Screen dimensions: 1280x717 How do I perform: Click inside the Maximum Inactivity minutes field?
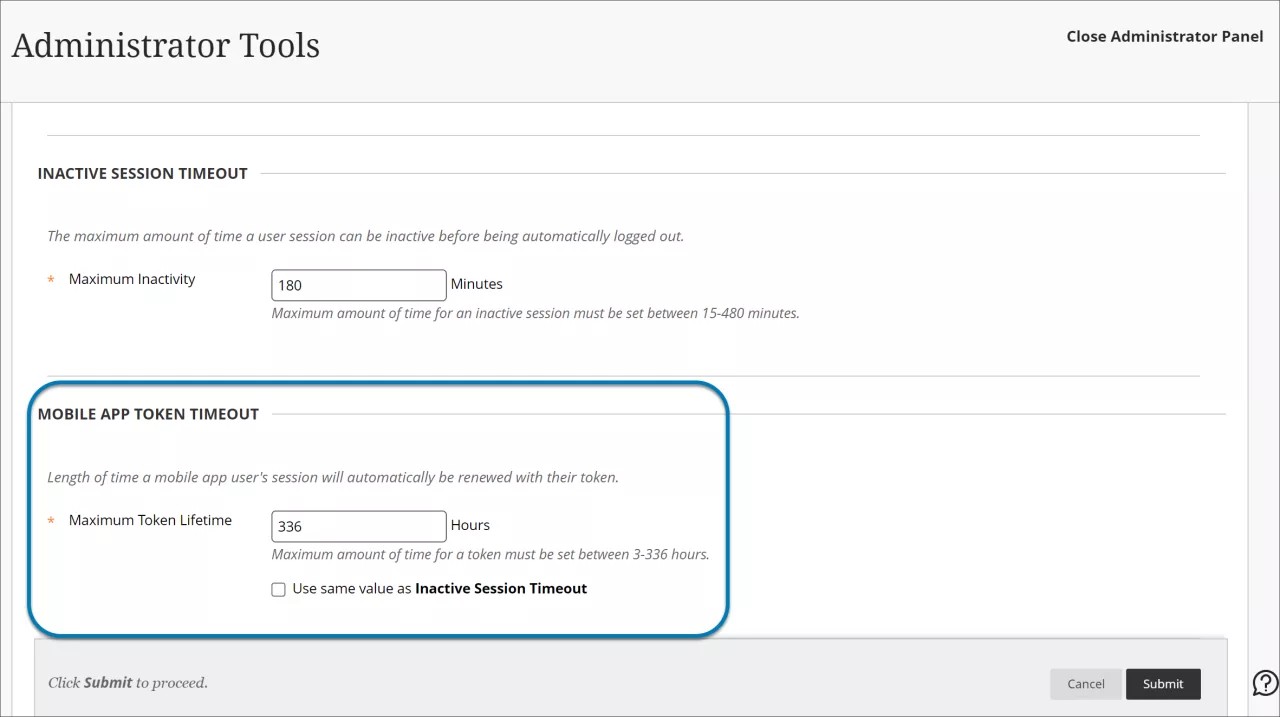[x=357, y=285]
